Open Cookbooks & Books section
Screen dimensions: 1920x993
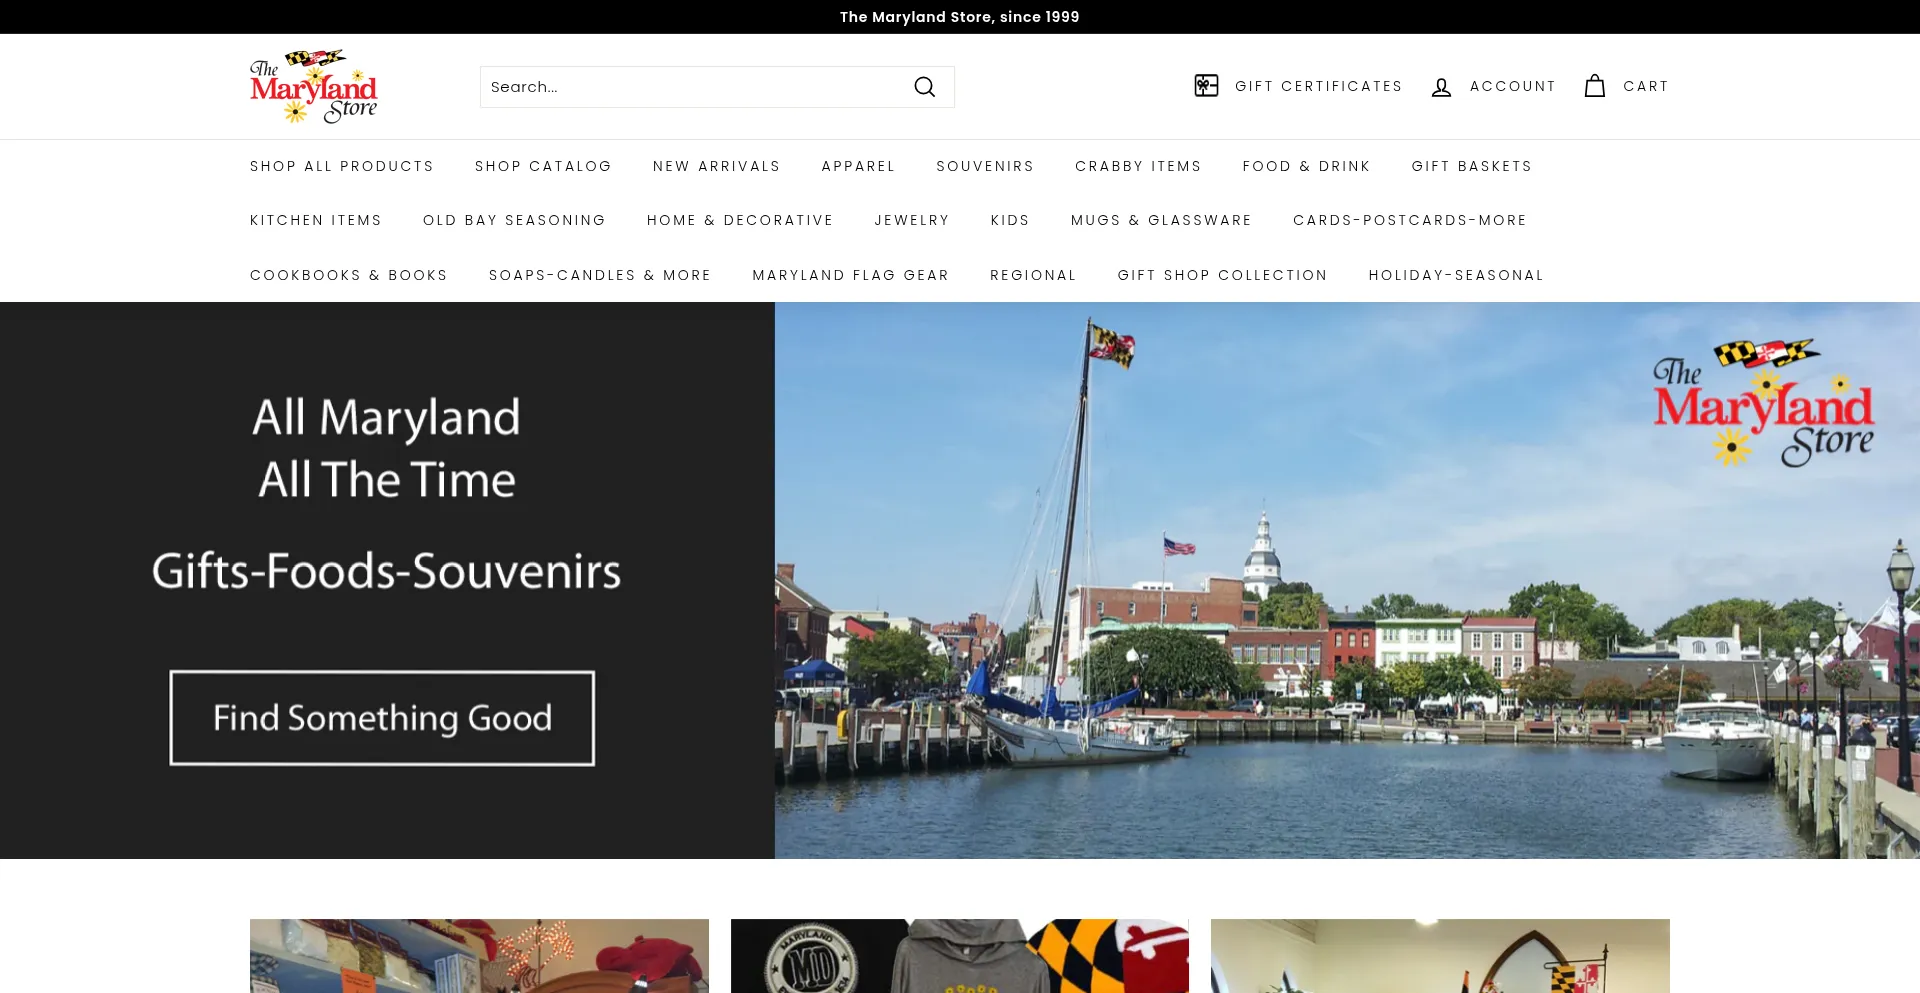pyautogui.click(x=348, y=275)
